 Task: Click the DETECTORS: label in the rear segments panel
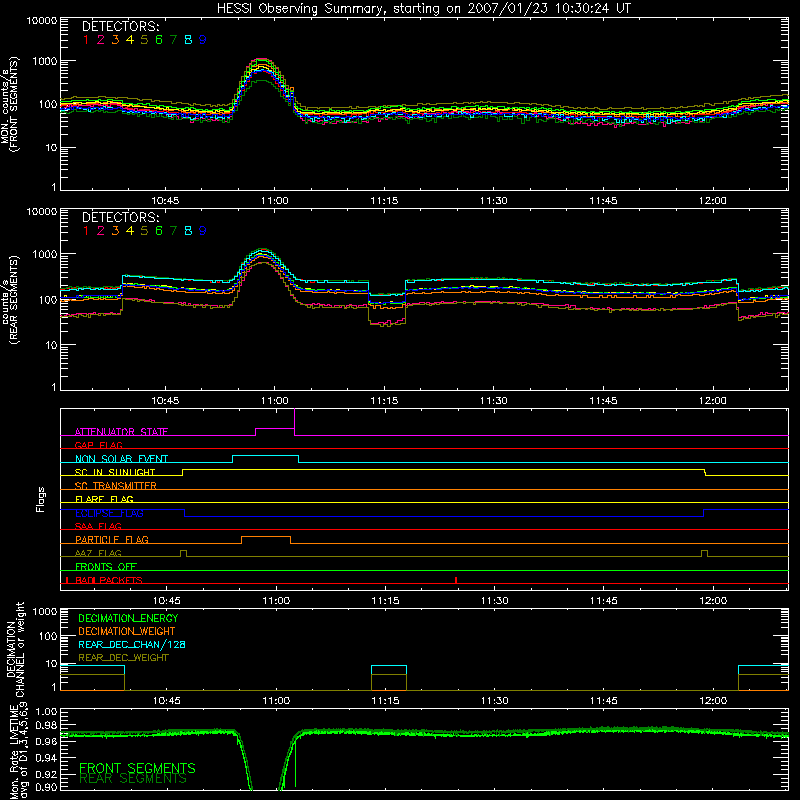click(x=120, y=217)
